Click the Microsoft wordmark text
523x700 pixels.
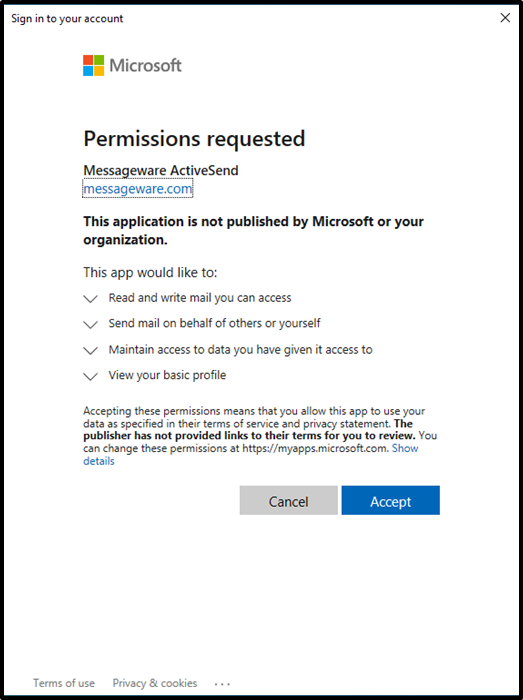click(145, 66)
